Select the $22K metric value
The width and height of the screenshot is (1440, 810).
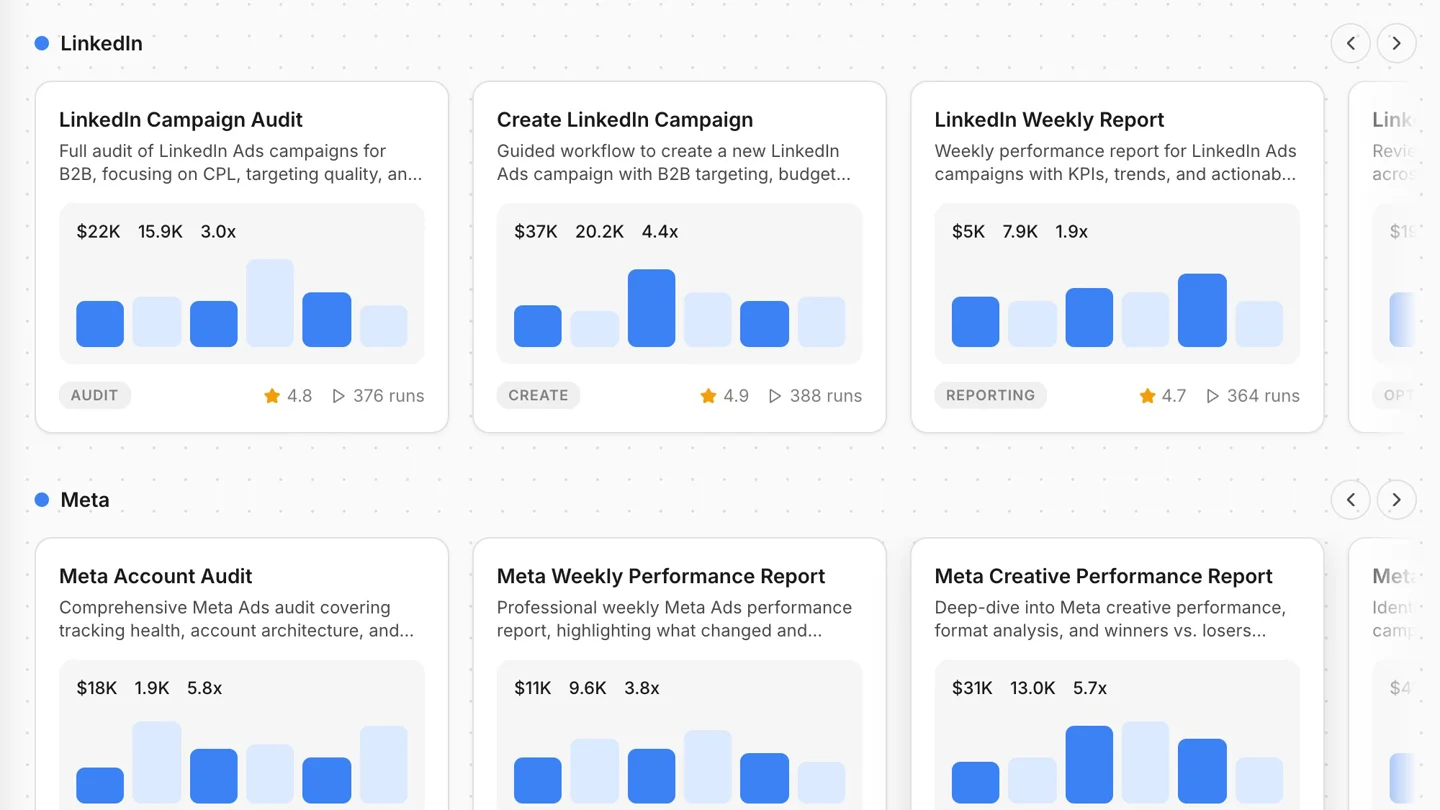(x=98, y=232)
